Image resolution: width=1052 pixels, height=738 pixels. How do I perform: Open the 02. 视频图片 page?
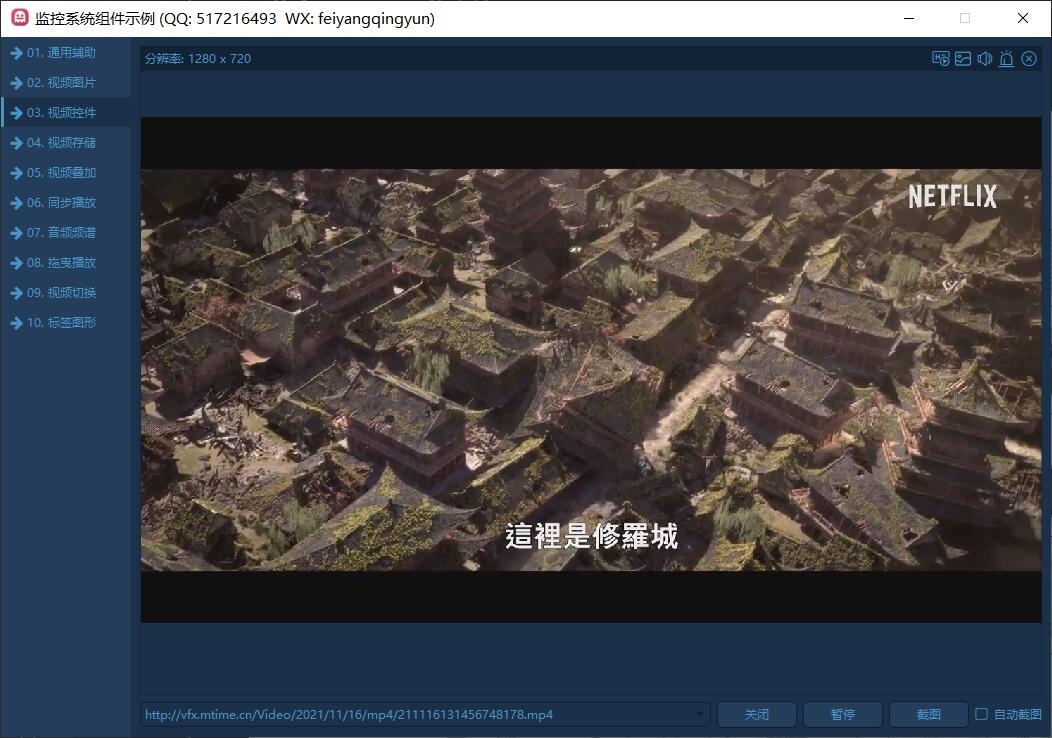pos(61,83)
